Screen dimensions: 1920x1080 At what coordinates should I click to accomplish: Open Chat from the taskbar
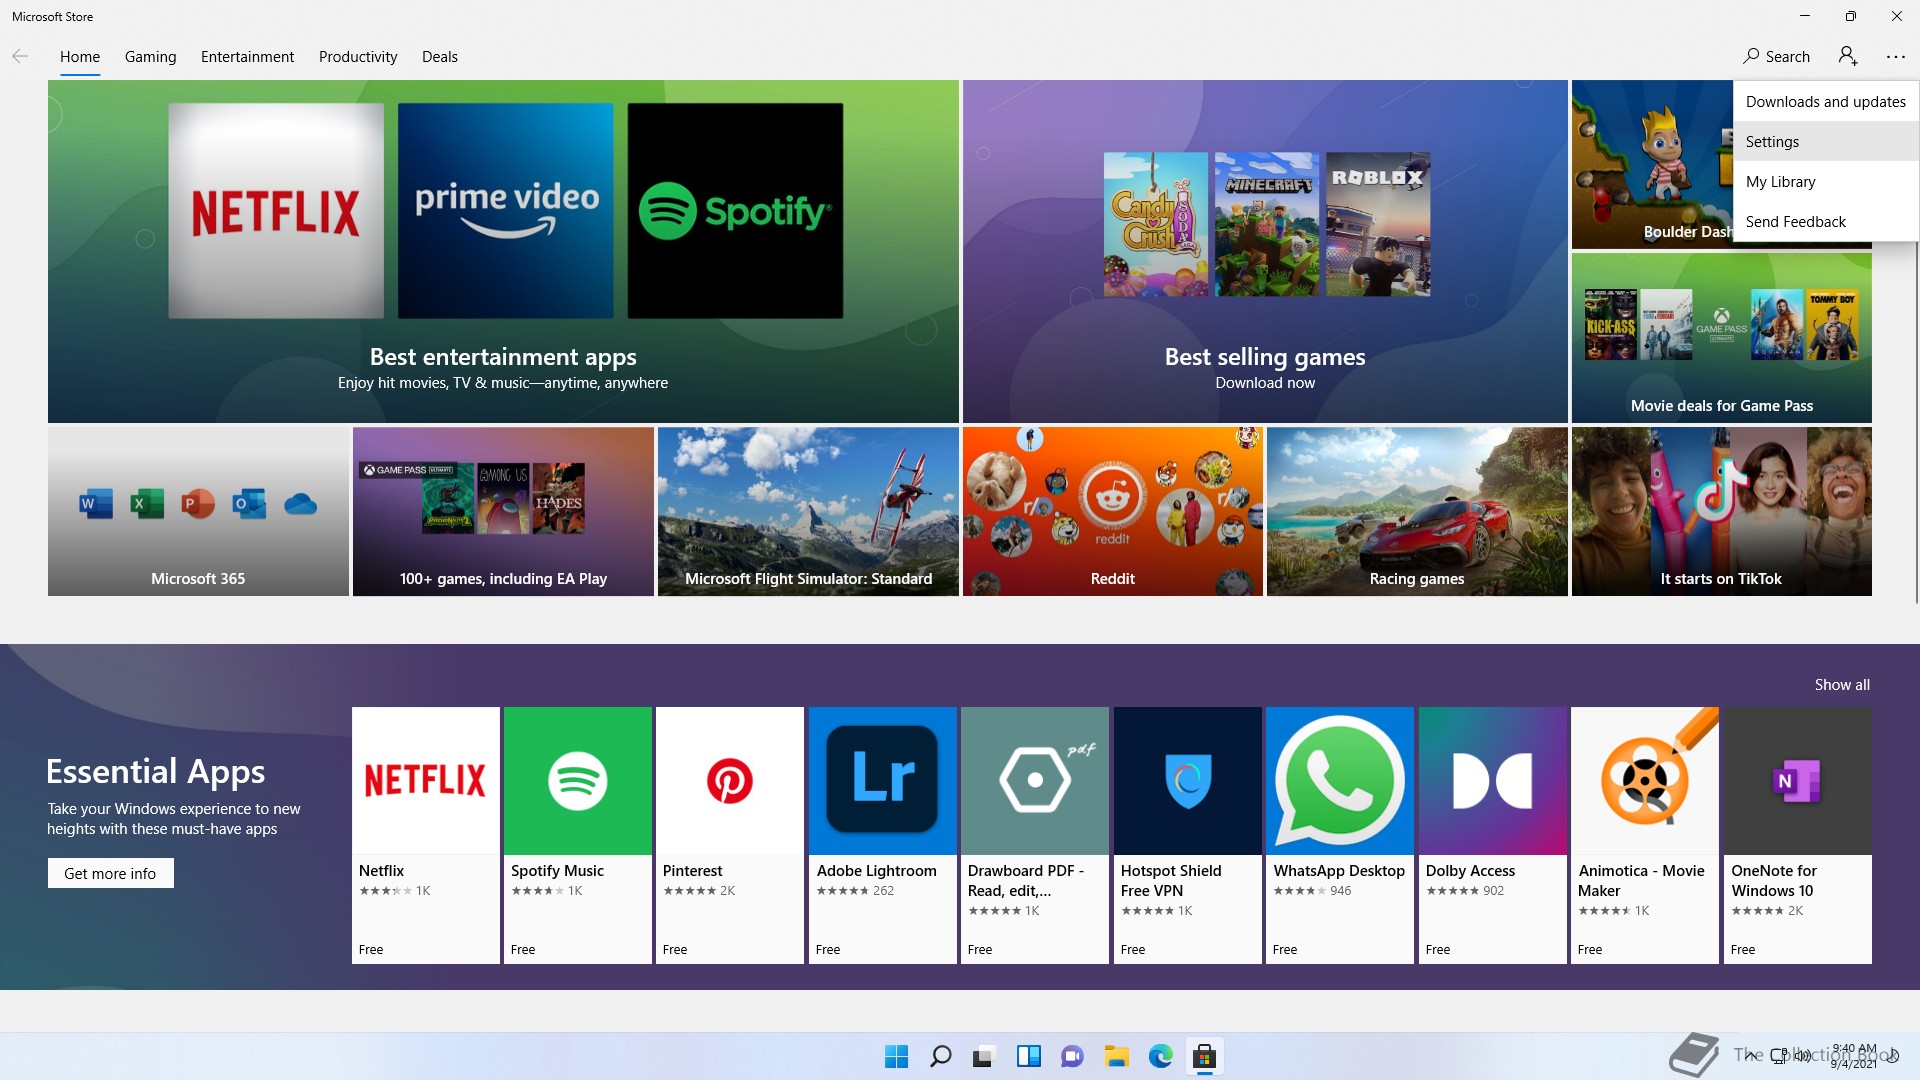tap(1072, 1056)
